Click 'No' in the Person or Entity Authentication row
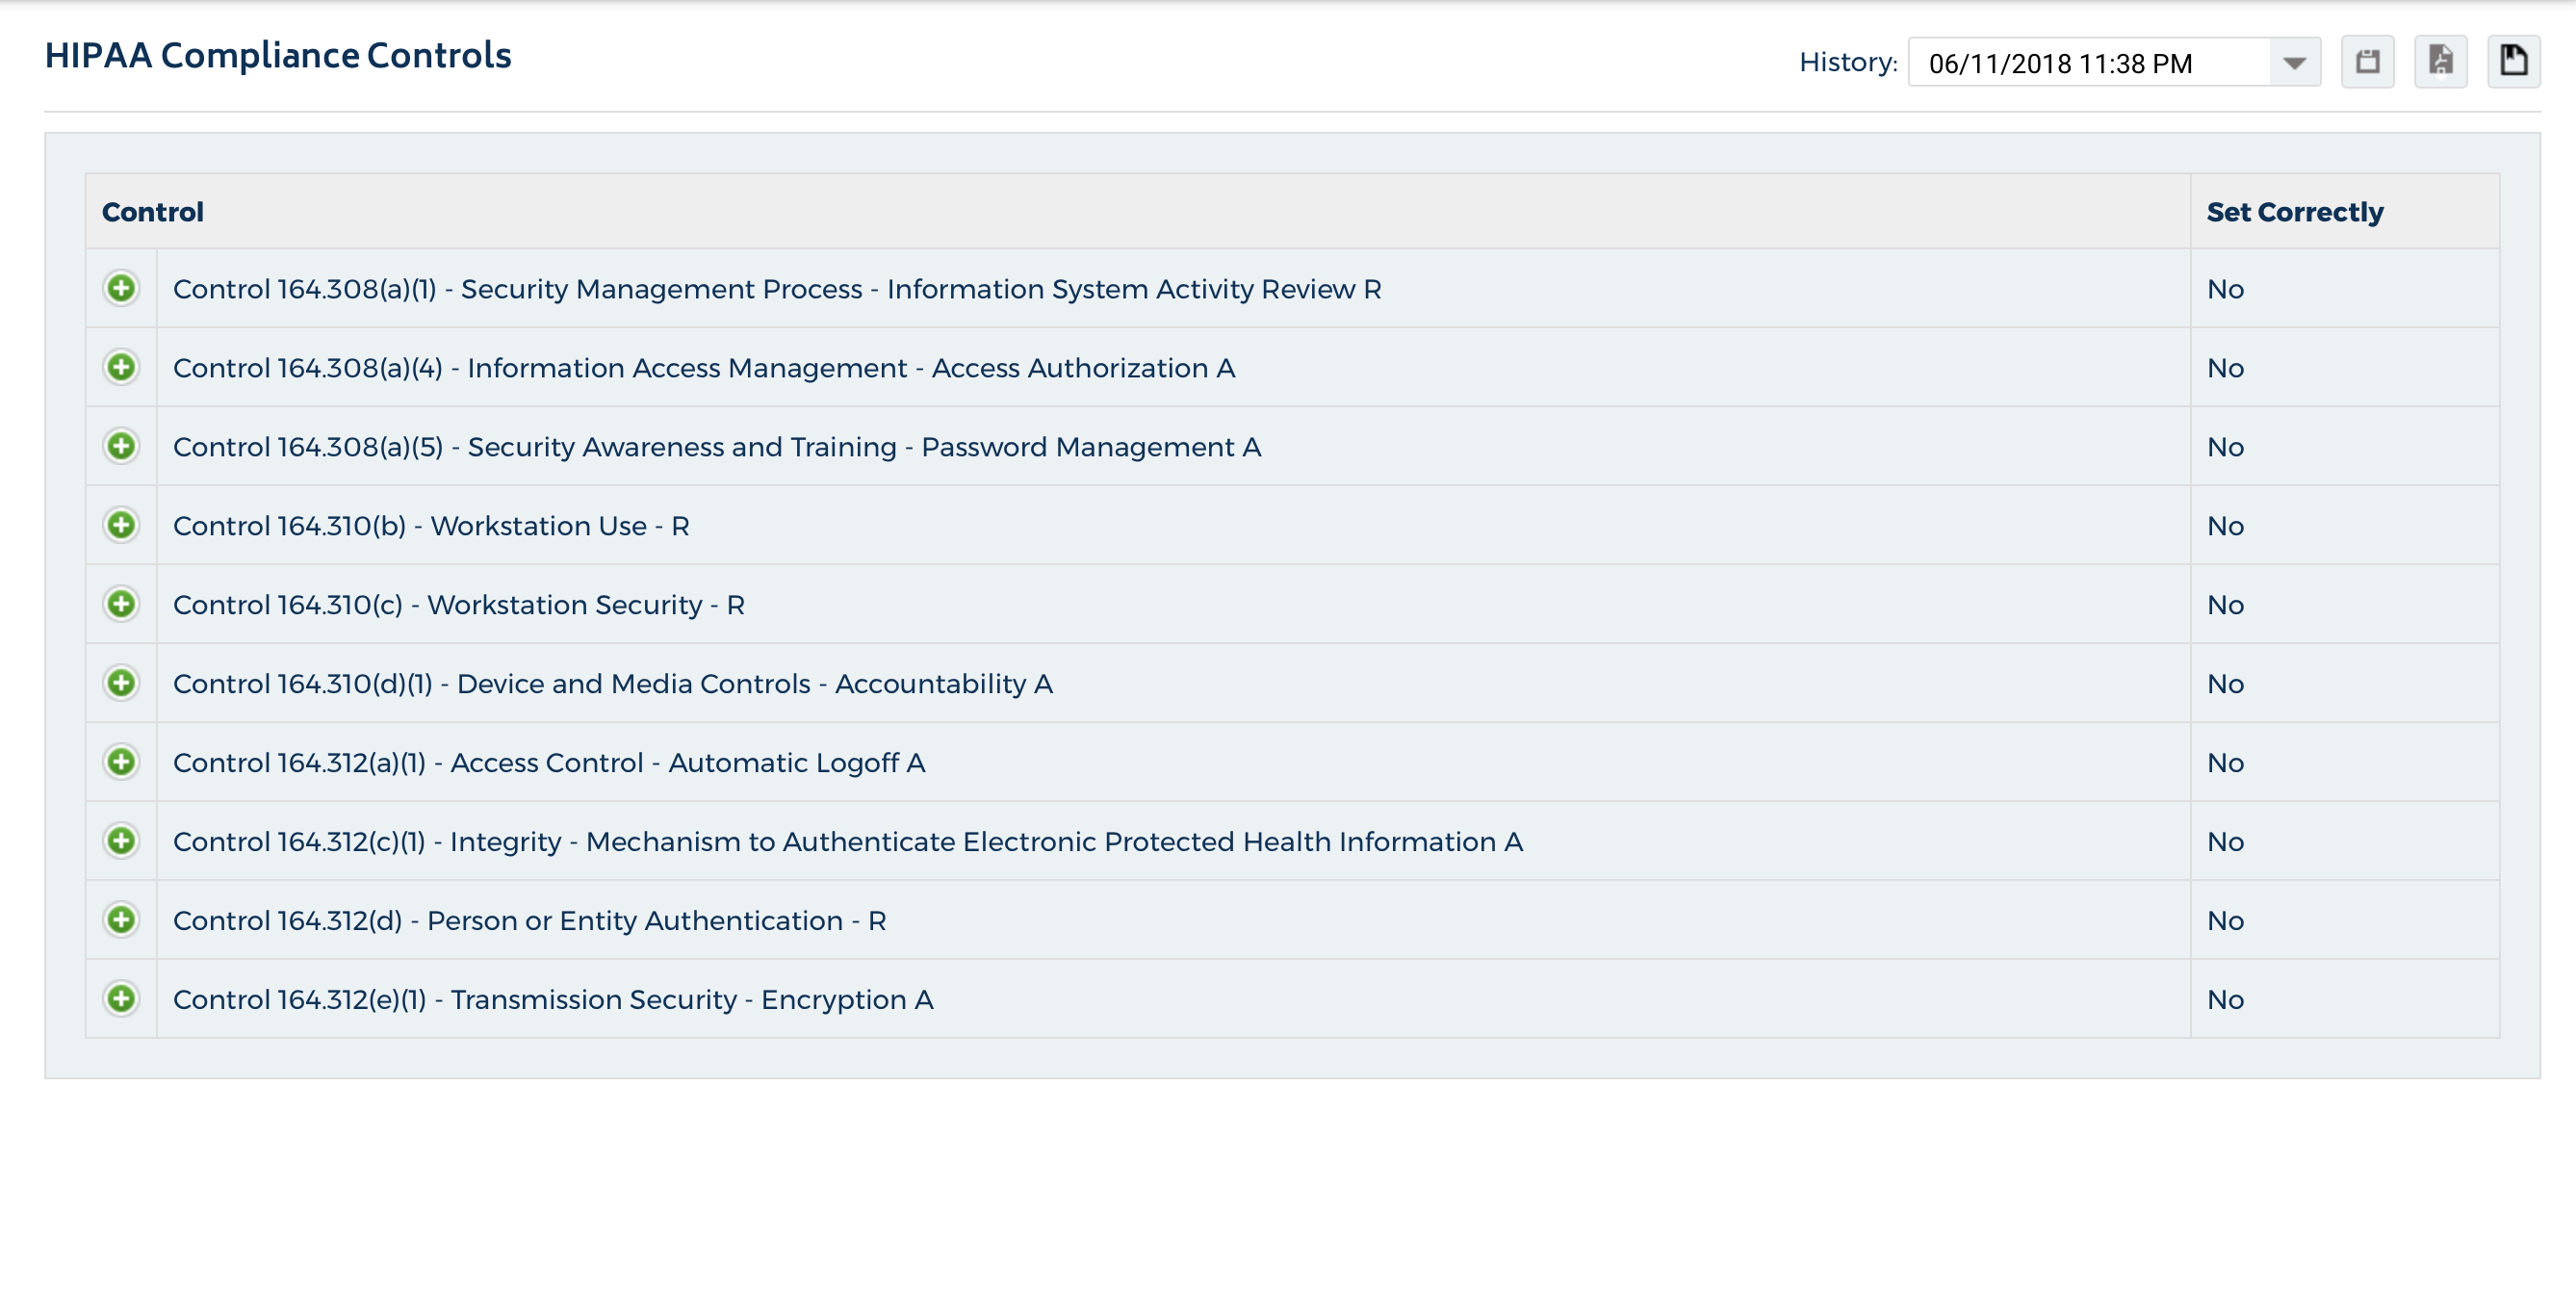This screenshot has width=2576, height=1294. (x=2225, y=922)
